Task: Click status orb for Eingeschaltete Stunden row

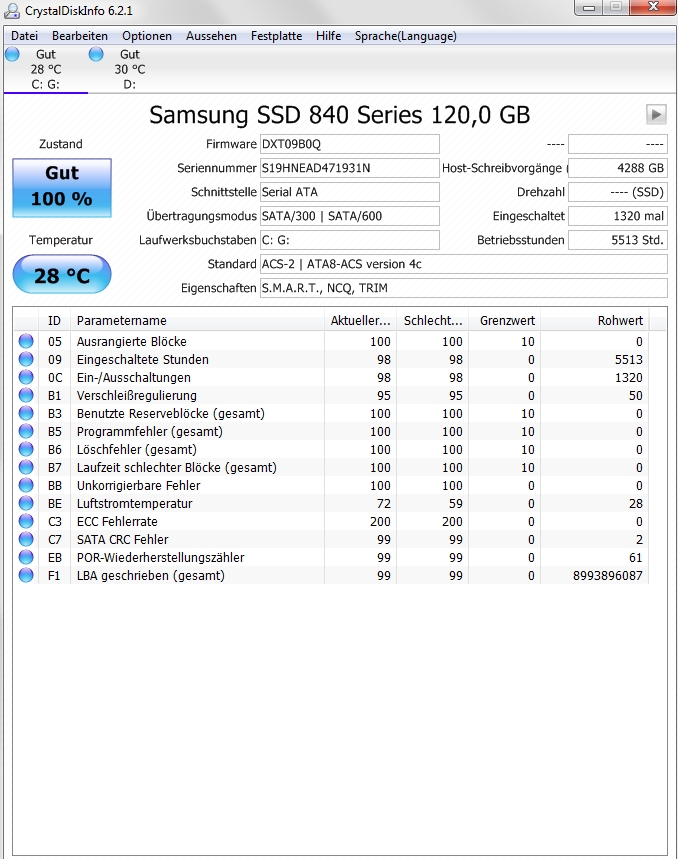Action: pos(26,359)
